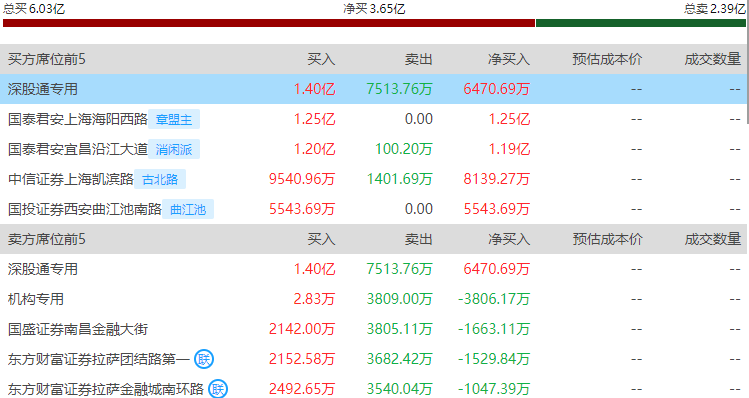The height and width of the screenshot is (398, 749).
Task: Open the 消闲派 trader tag
Action: click(174, 150)
